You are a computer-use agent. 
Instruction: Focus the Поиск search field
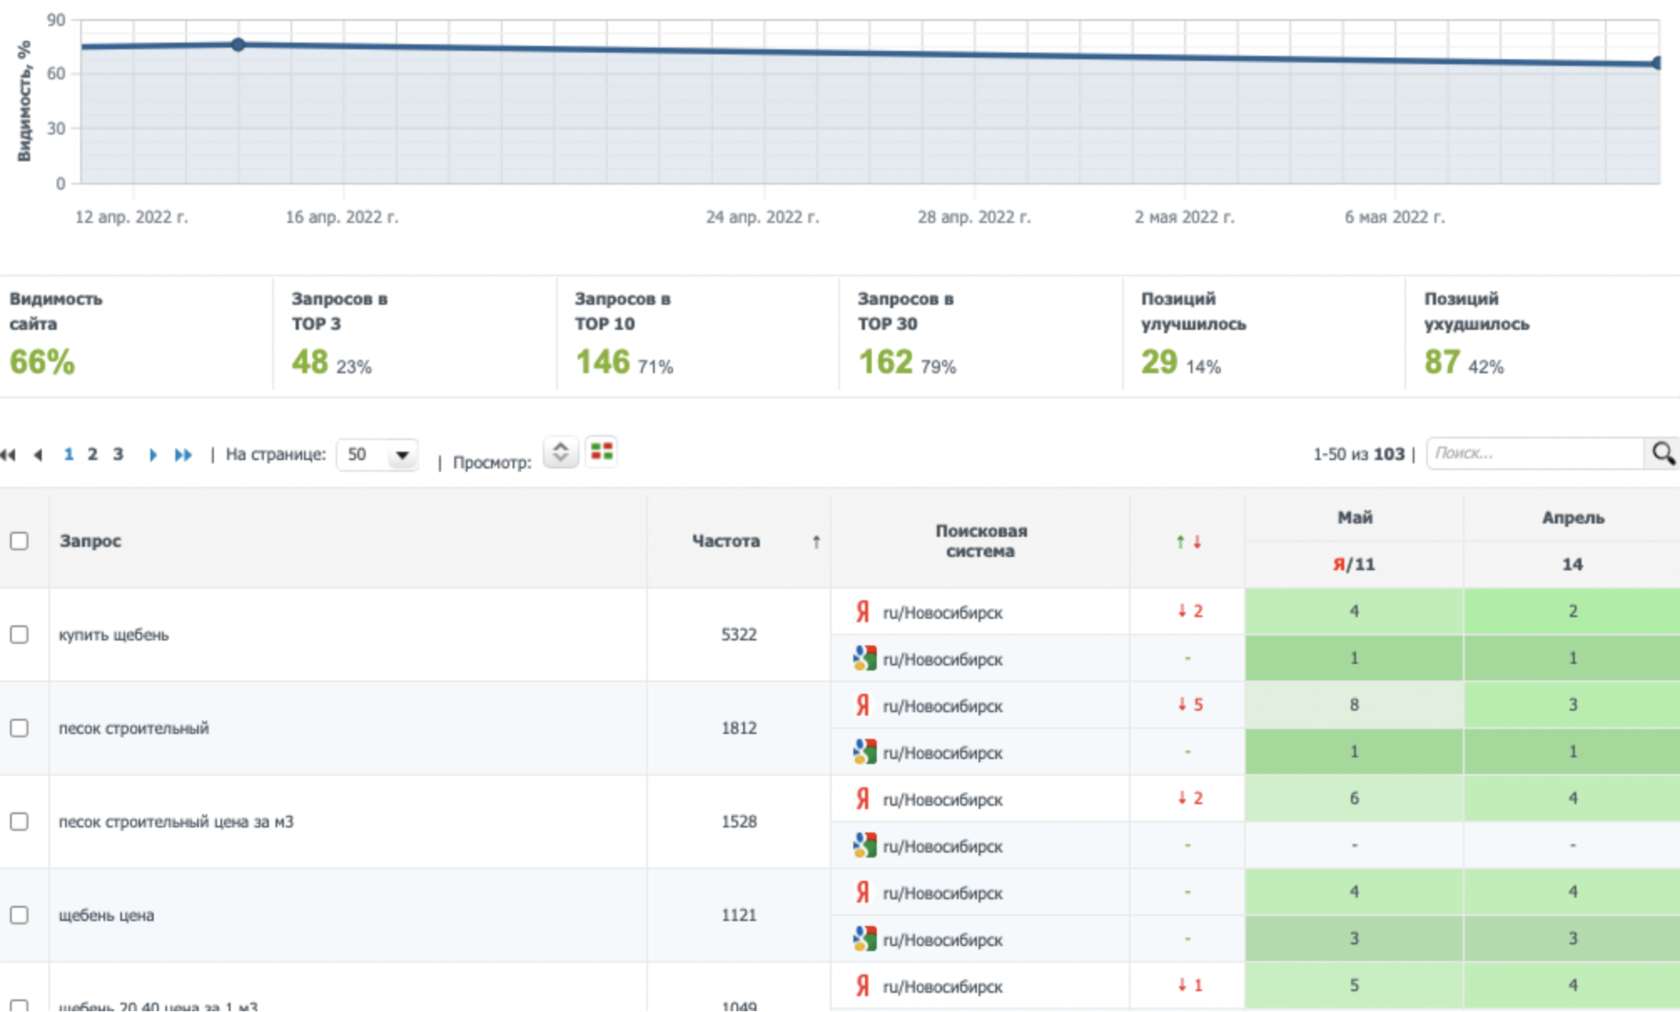1535,453
